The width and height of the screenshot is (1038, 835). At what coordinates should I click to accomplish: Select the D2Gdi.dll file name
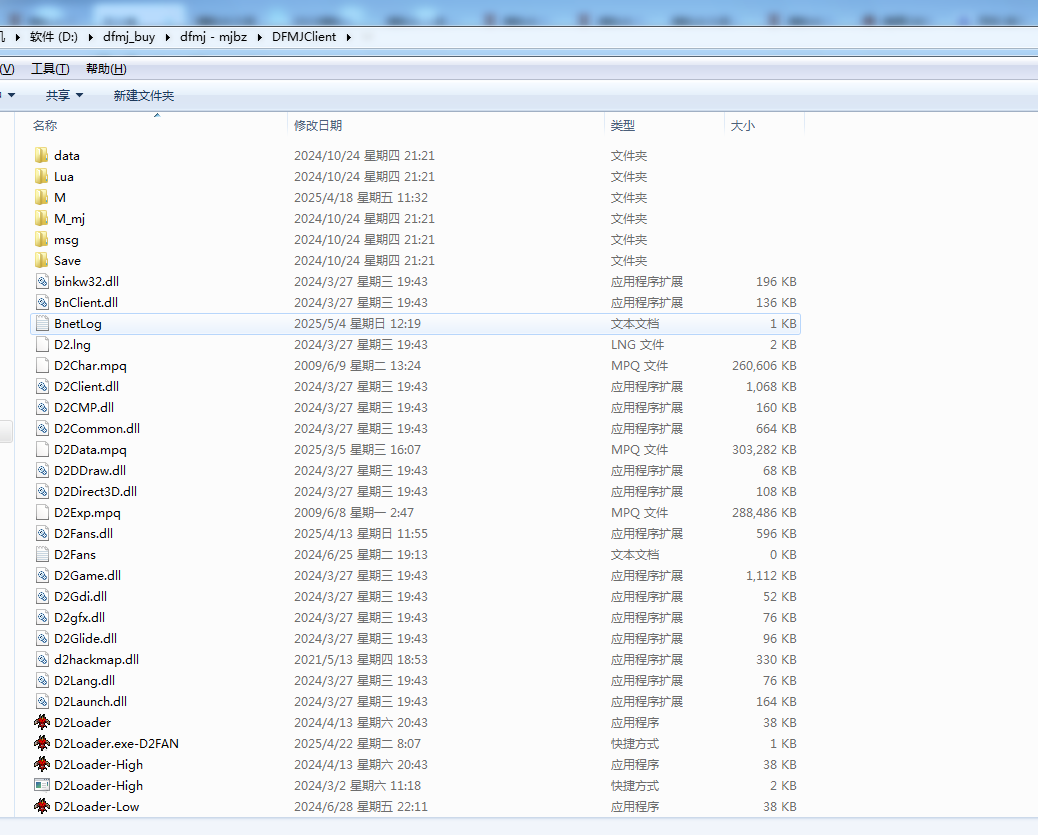[x=81, y=597]
